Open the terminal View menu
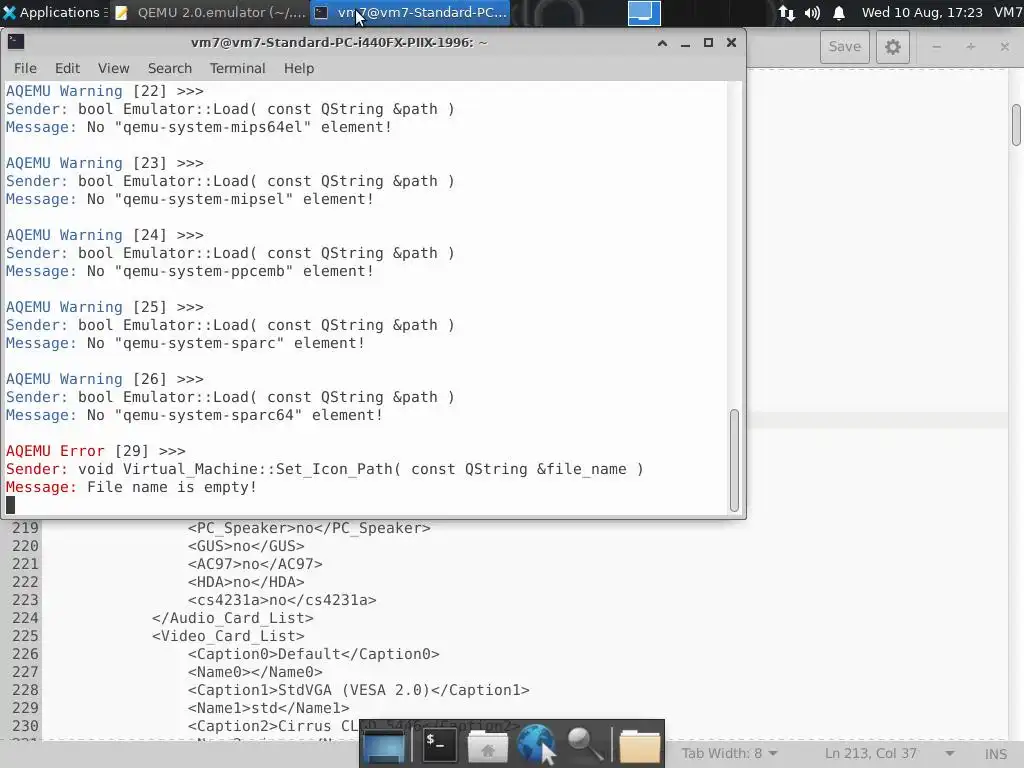 click(114, 68)
